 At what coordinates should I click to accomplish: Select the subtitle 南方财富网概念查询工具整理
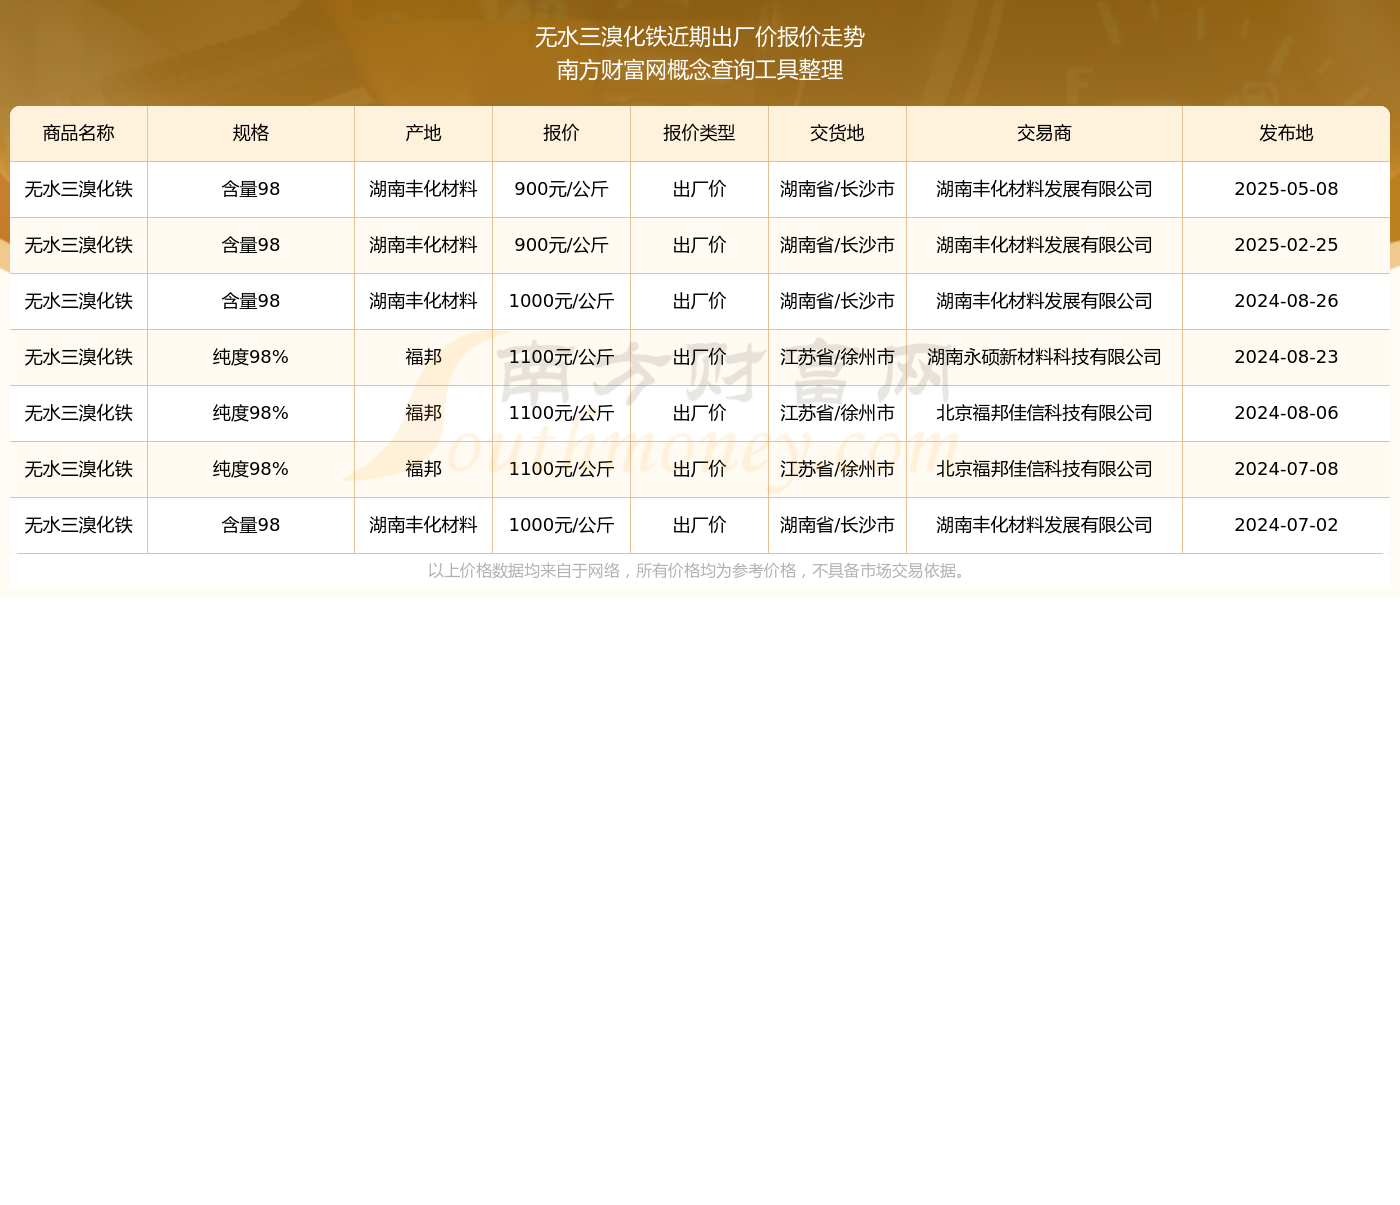pyautogui.click(x=700, y=70)
